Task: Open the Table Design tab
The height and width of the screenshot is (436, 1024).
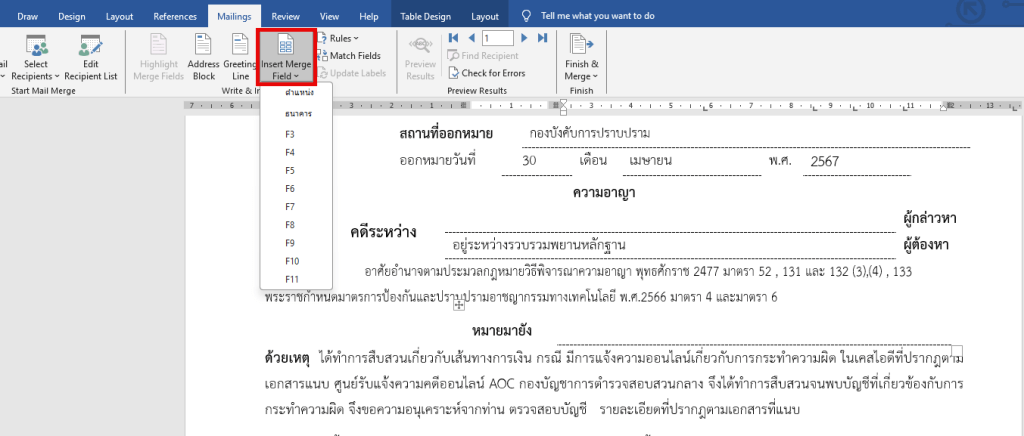Action: point(427,16)
